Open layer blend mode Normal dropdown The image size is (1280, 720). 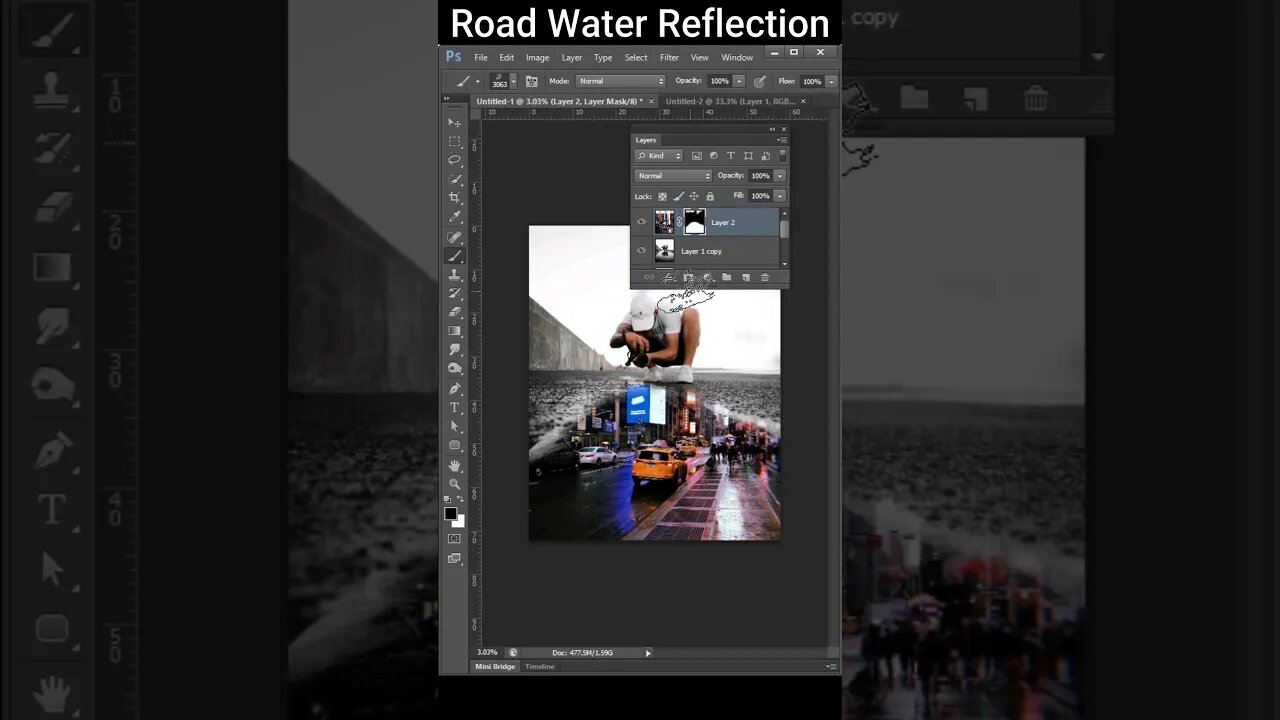[674, 176]
